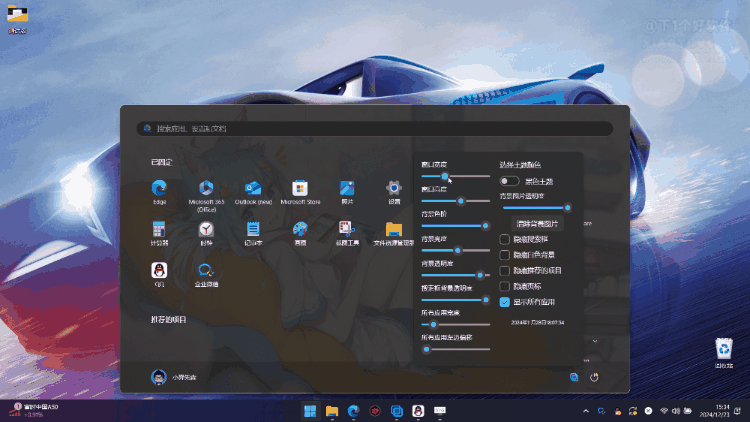The image size is (750, 422).
Task: Click the clear background image (清除背景图片) button
Action: tap(537, 224)
